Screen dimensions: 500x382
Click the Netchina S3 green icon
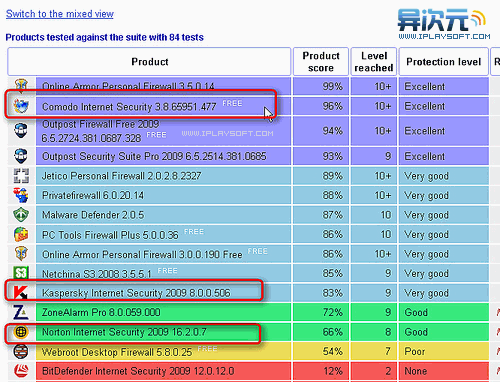(x=21, y=273)
